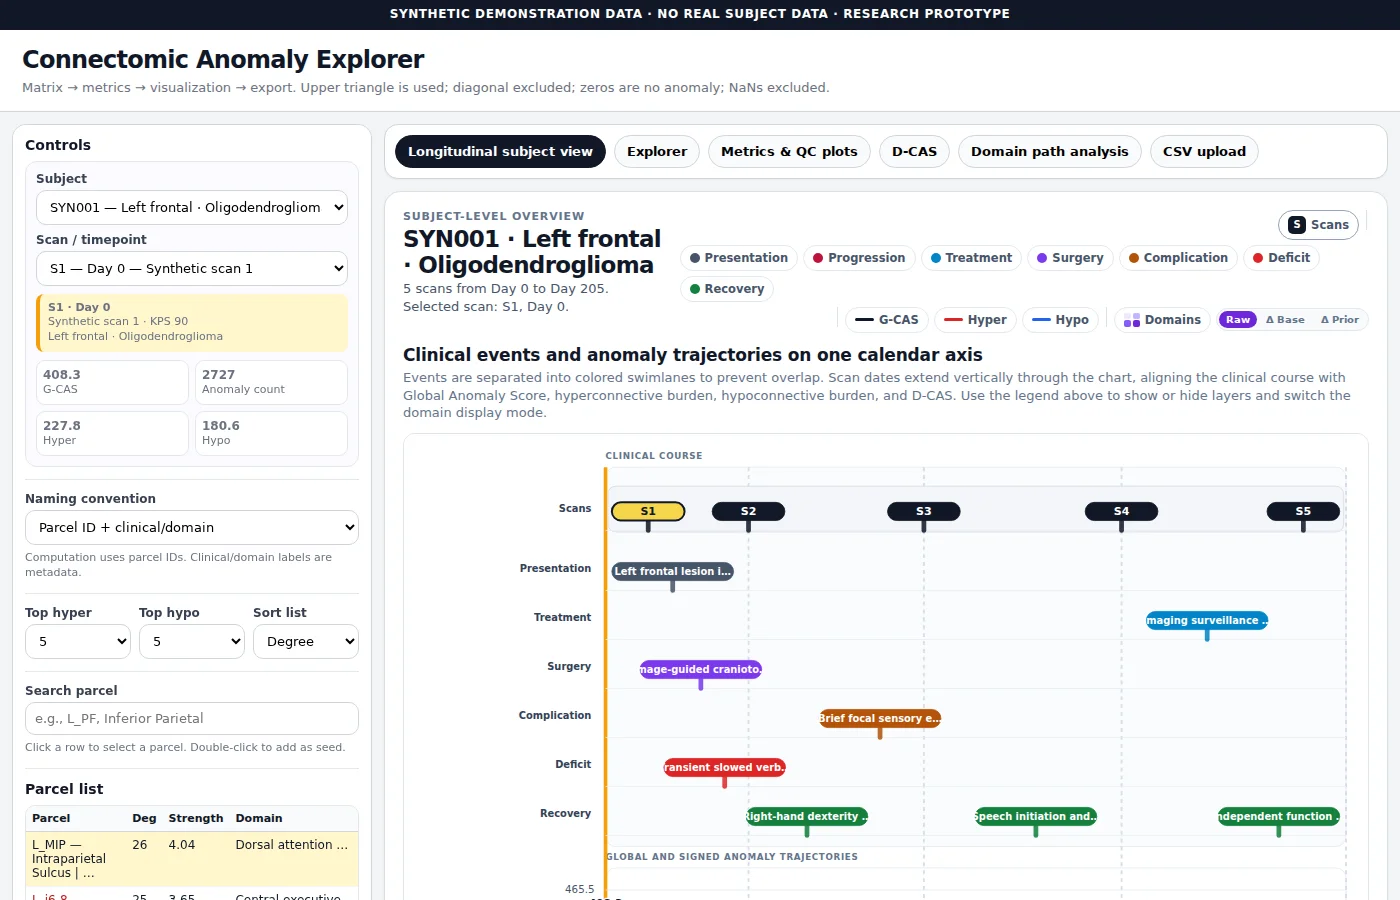The height and width of the screenshot is (900, 1400).
Task: Click the 'Left frontal lesion' presentation event
Action: pyautogui.click(x=672, y=572)
